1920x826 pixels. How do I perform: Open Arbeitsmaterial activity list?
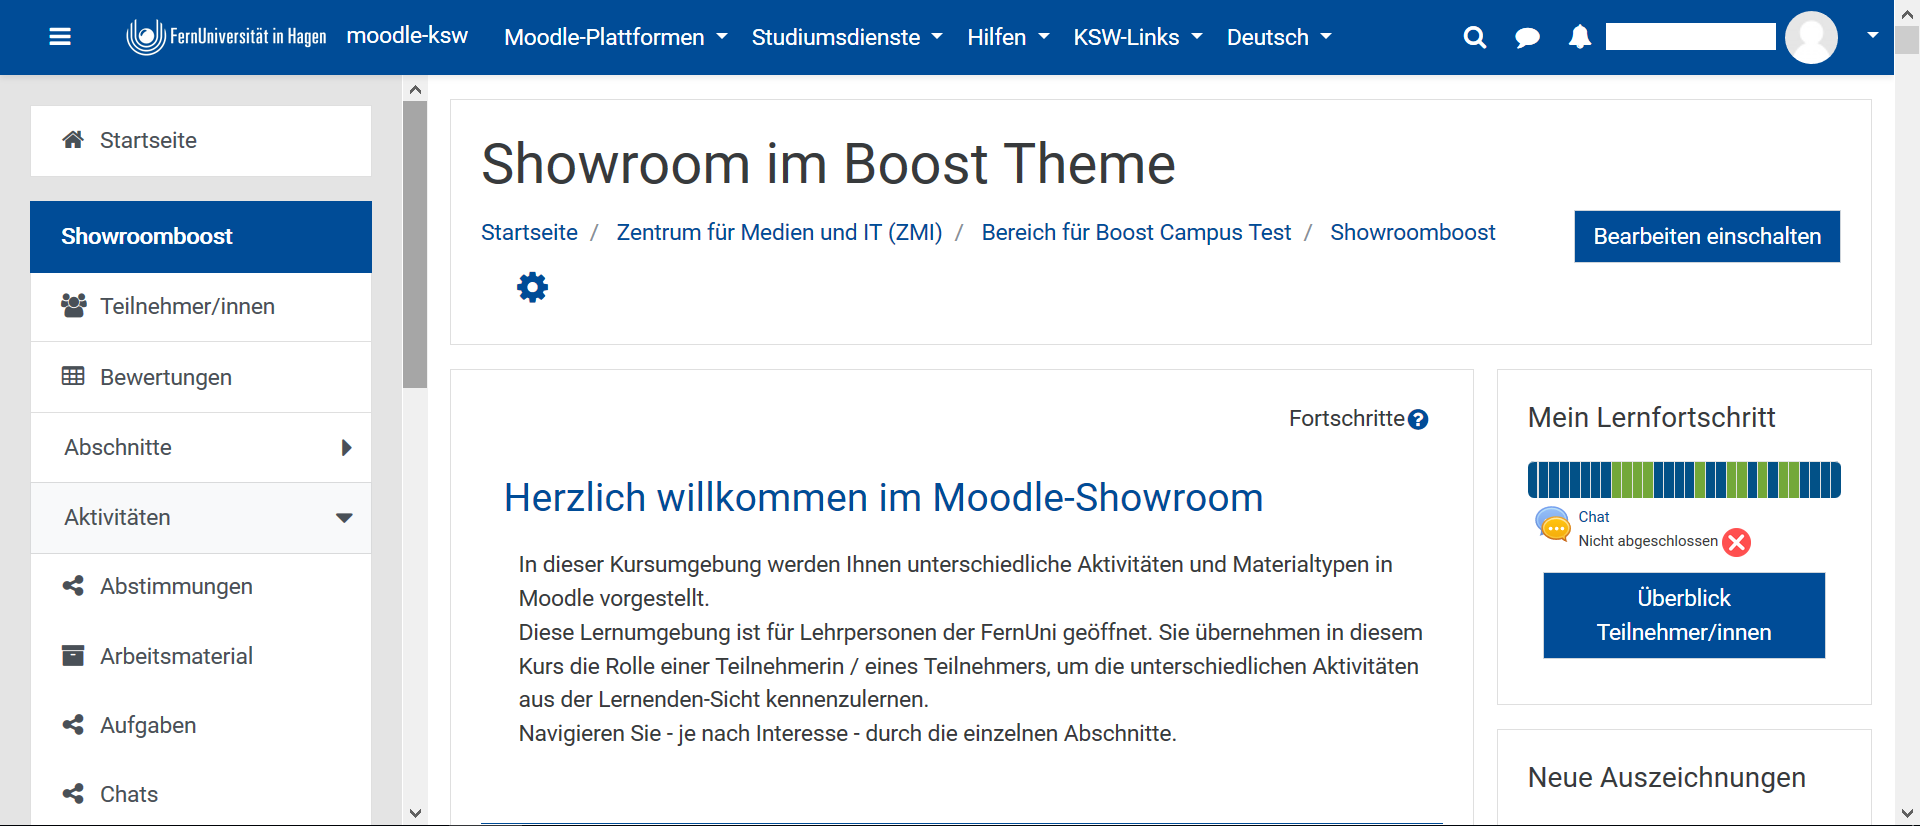[x=201, y=656]
